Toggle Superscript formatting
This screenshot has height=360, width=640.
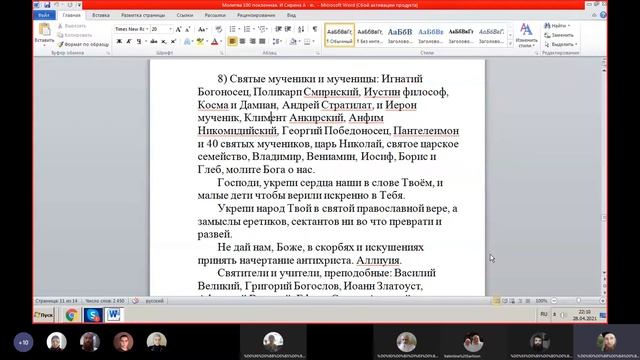tap(173, 41)
